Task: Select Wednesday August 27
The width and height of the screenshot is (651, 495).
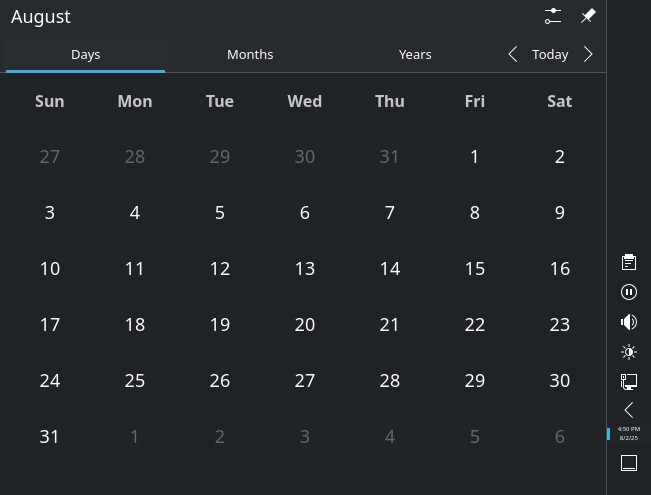Action: click(x=304, y=381)
